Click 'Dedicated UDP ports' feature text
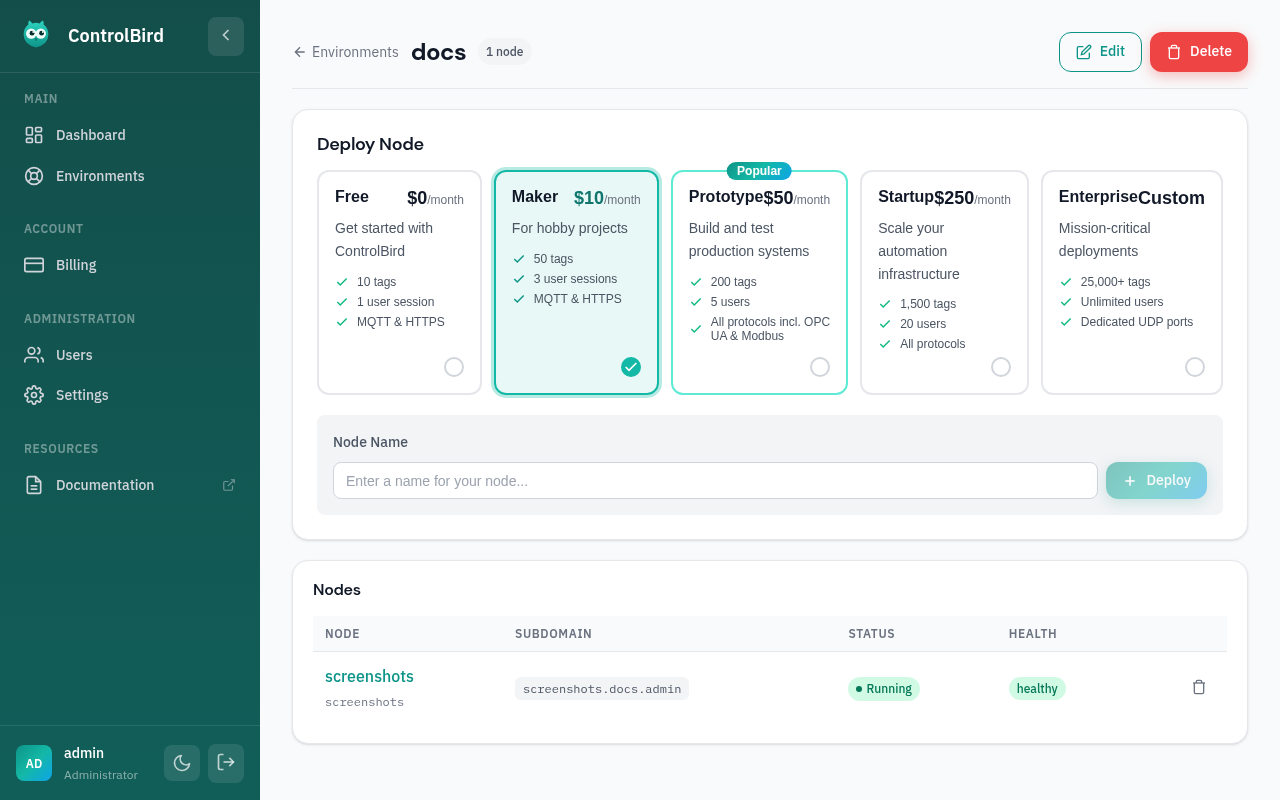The width and height of the screenshot is (1280, 800). pyautogui.click(x=1137, y=322)
